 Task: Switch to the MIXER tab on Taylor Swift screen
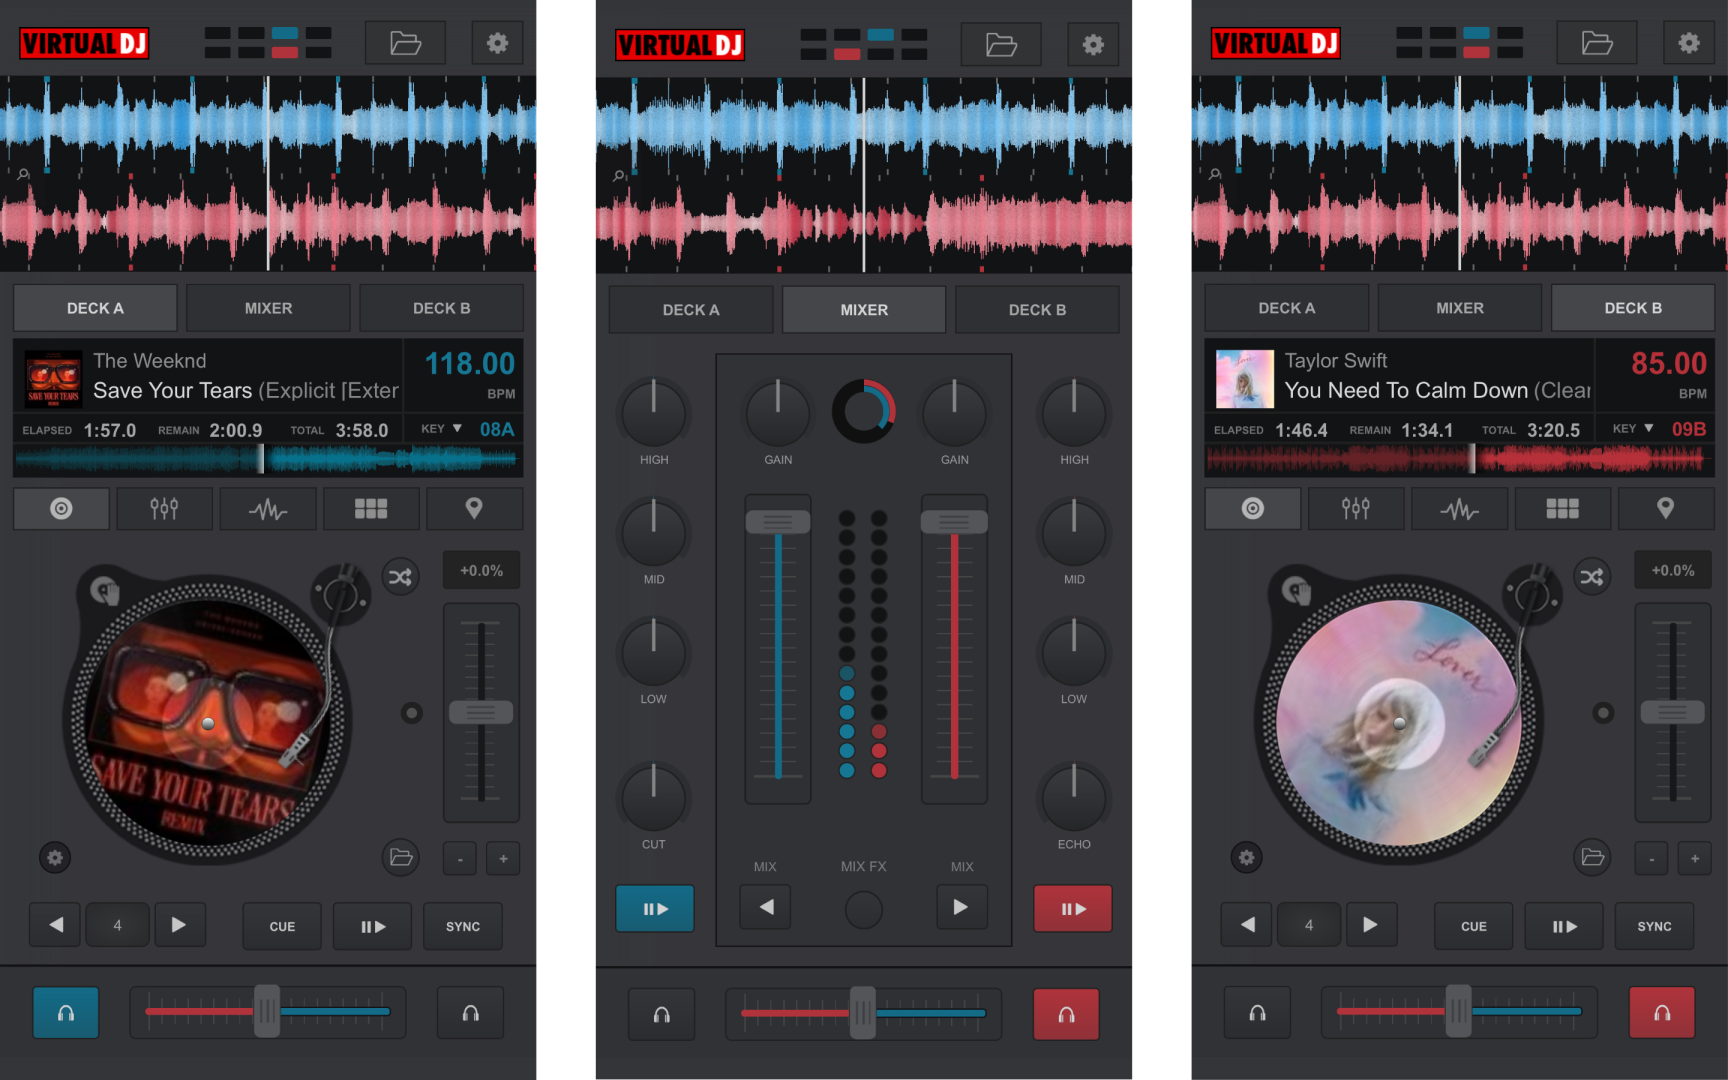coord(1459,308)
